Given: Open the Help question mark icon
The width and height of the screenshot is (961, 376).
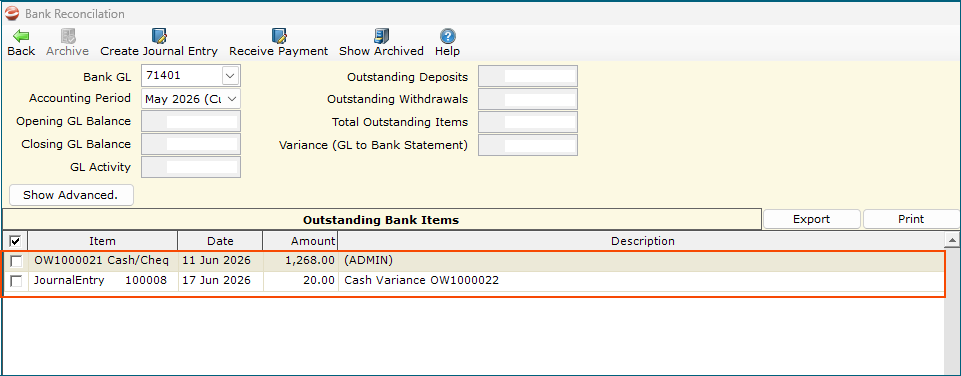Looking at the screenshot, I should [x=447, y=36].
